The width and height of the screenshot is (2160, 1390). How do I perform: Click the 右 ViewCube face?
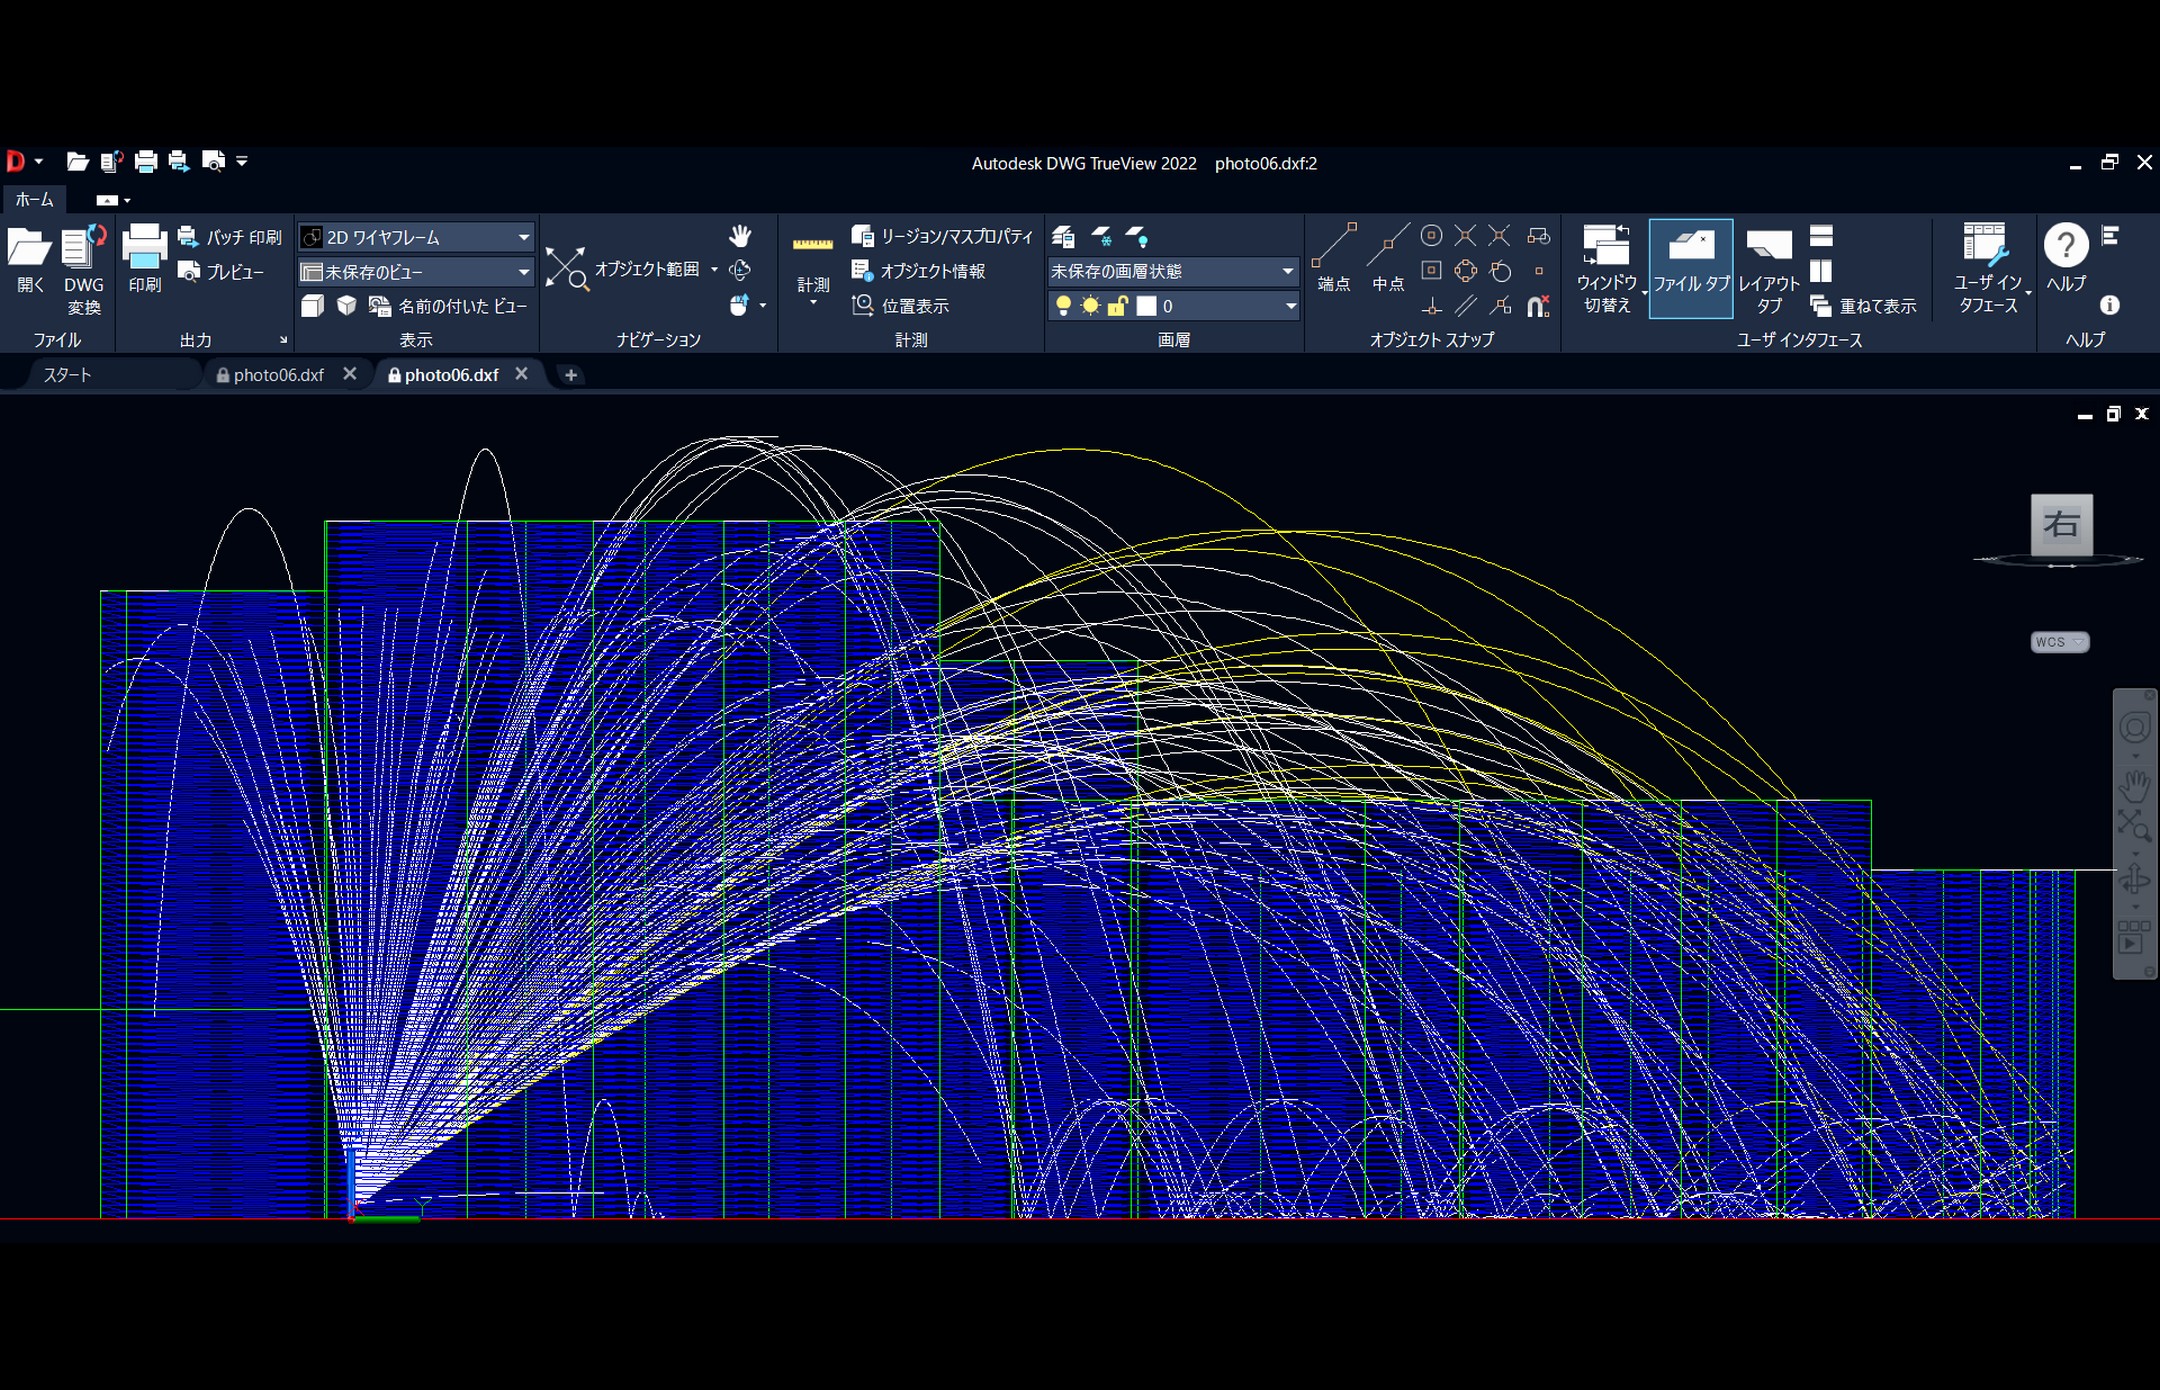tap(2061, 524)
